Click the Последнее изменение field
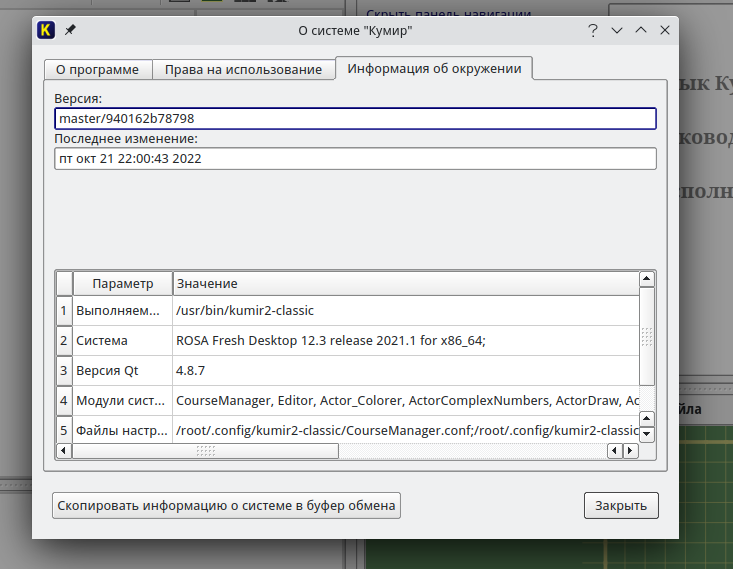The image size is (733, 569). pos(355,159)
